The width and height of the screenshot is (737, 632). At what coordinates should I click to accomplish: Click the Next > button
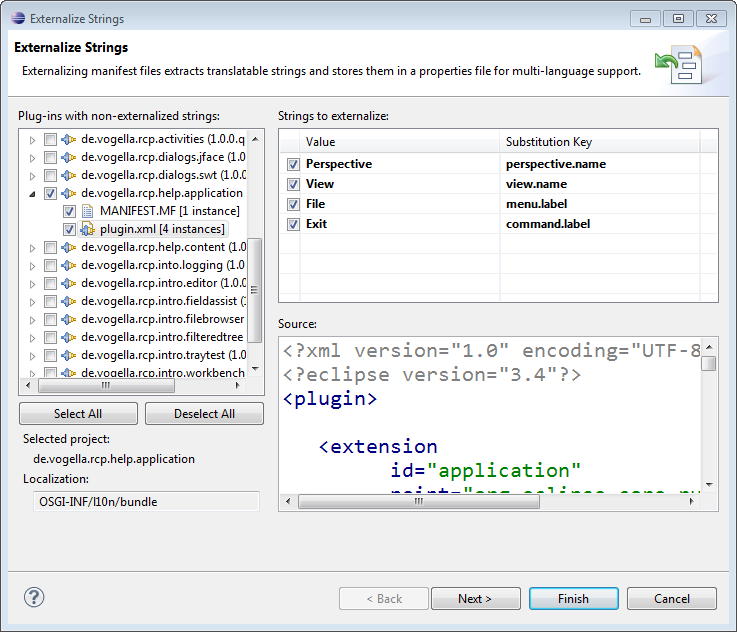click(476, 599)
